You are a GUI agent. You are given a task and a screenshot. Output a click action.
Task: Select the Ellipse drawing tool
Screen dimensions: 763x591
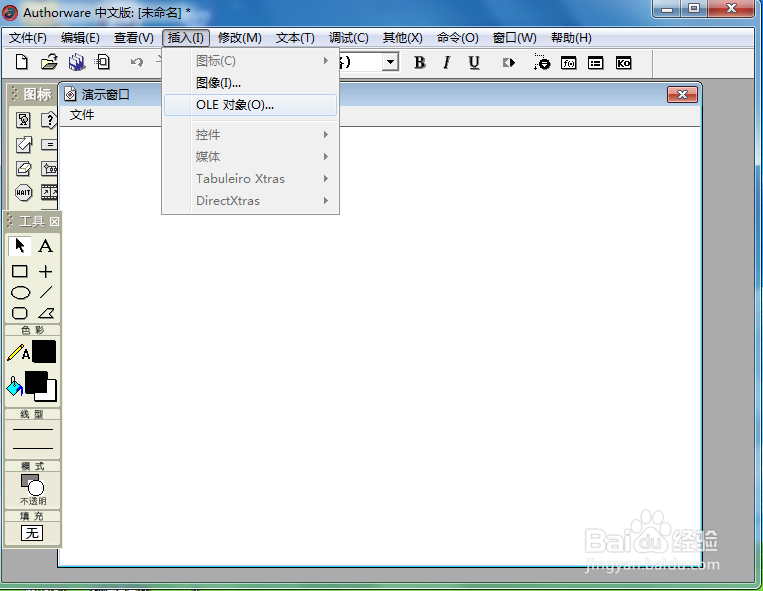20,292
